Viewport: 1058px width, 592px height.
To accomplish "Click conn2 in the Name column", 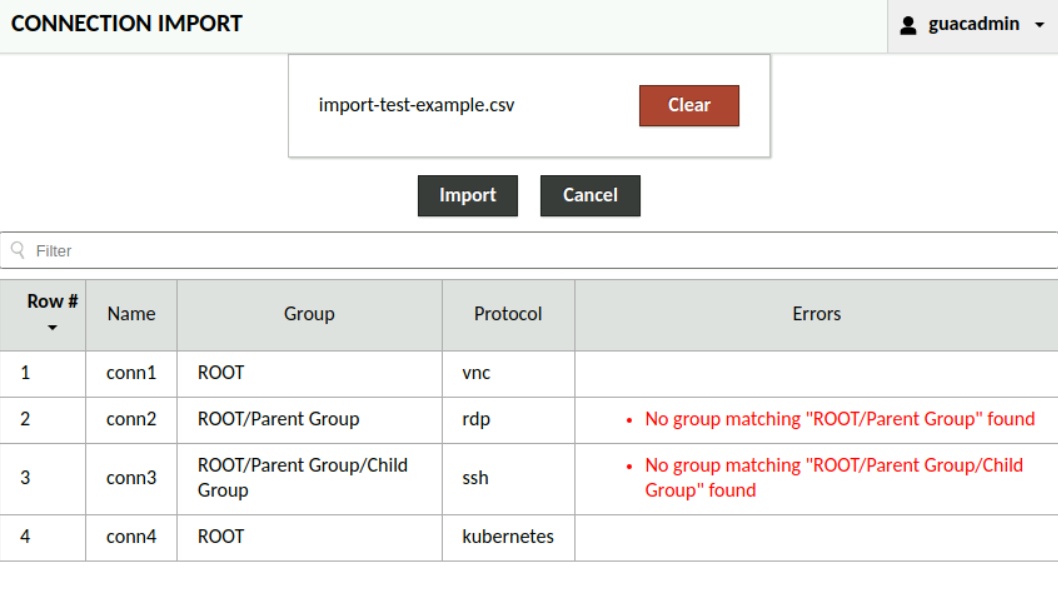I will (x=131, y=419).
